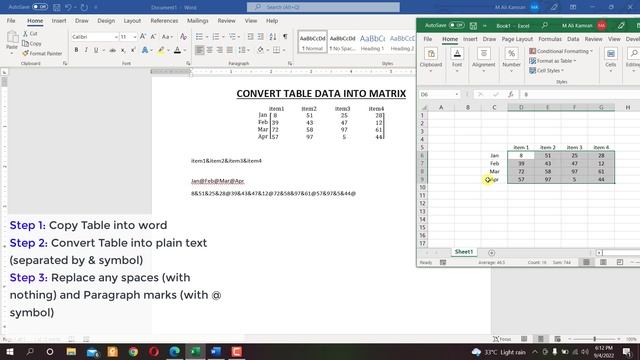640x360 pixels.
Task: Apply Text Effects in Word's Font group
Action: click(x=145, y=50)
